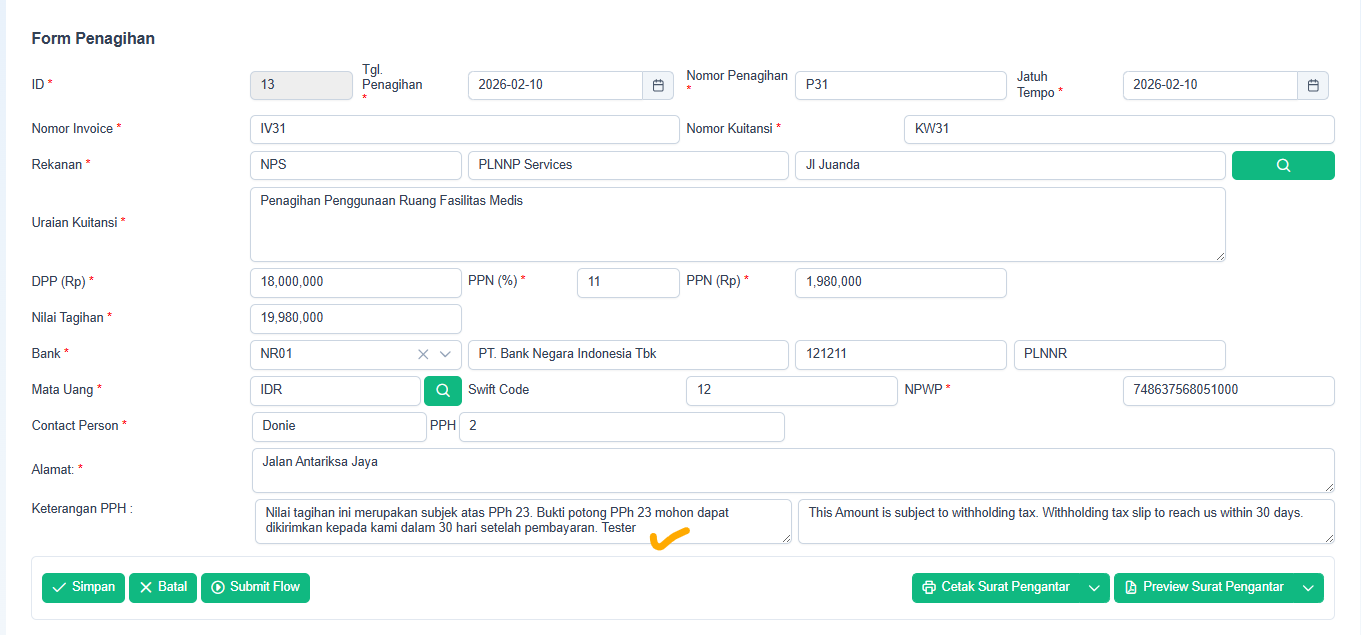Click the Mata Uang search icon button

pyautogui.click(x=443, y=391)
